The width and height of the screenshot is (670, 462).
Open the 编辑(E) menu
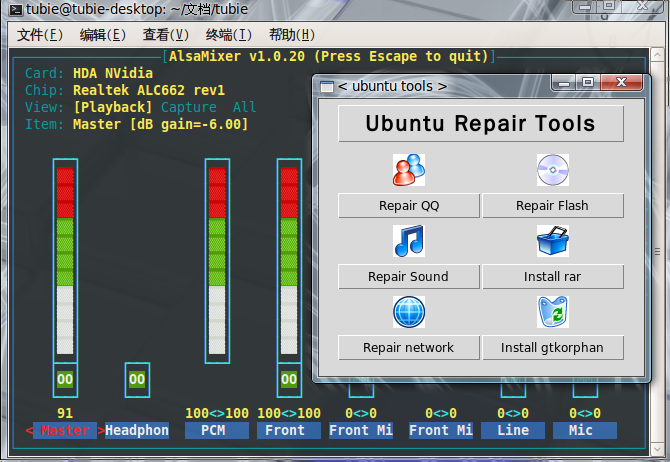click(103, 35)
